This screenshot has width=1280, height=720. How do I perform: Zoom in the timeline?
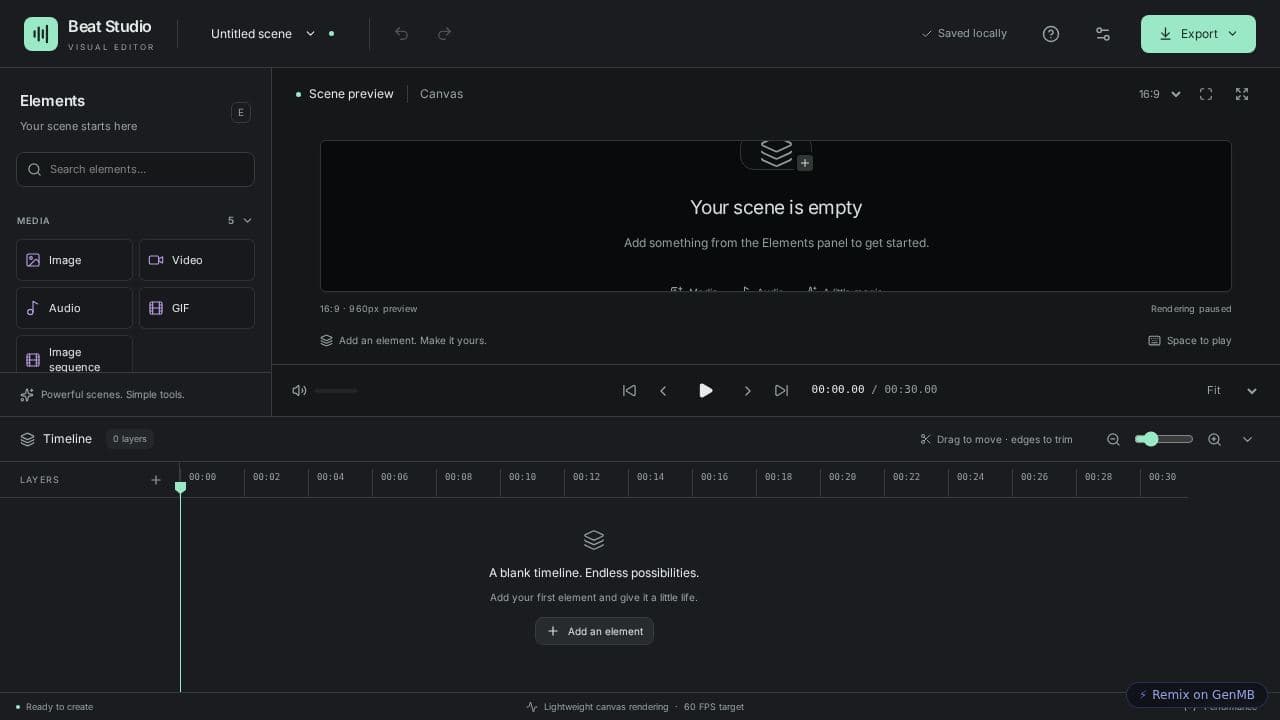point(1214,439)
